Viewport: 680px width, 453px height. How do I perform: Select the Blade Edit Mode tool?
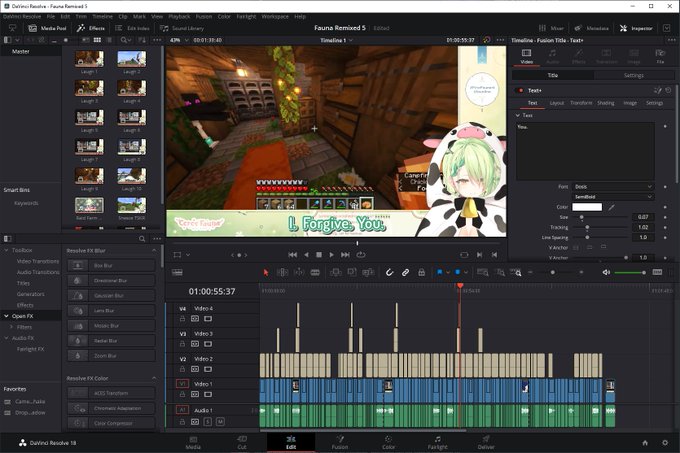(315, 272)
